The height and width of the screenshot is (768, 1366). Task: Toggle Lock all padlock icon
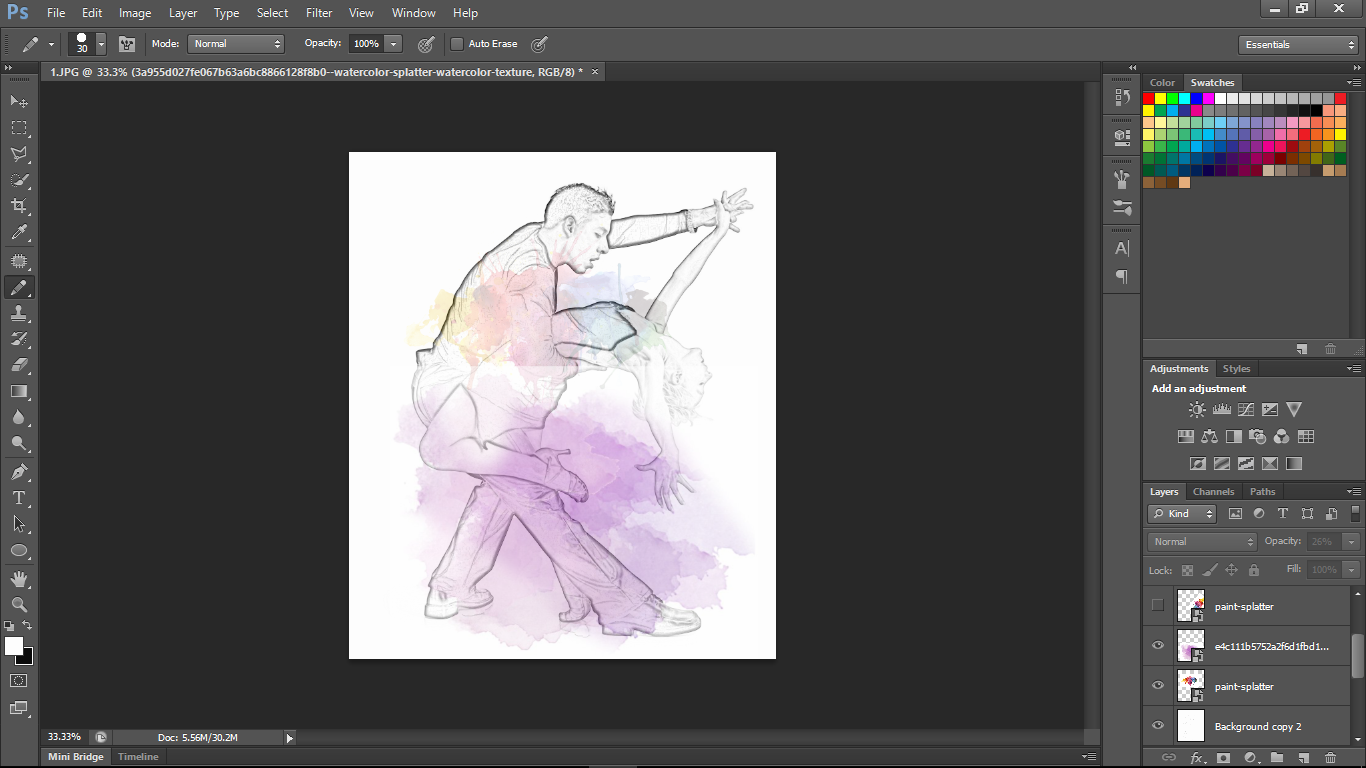[1253, 570]
